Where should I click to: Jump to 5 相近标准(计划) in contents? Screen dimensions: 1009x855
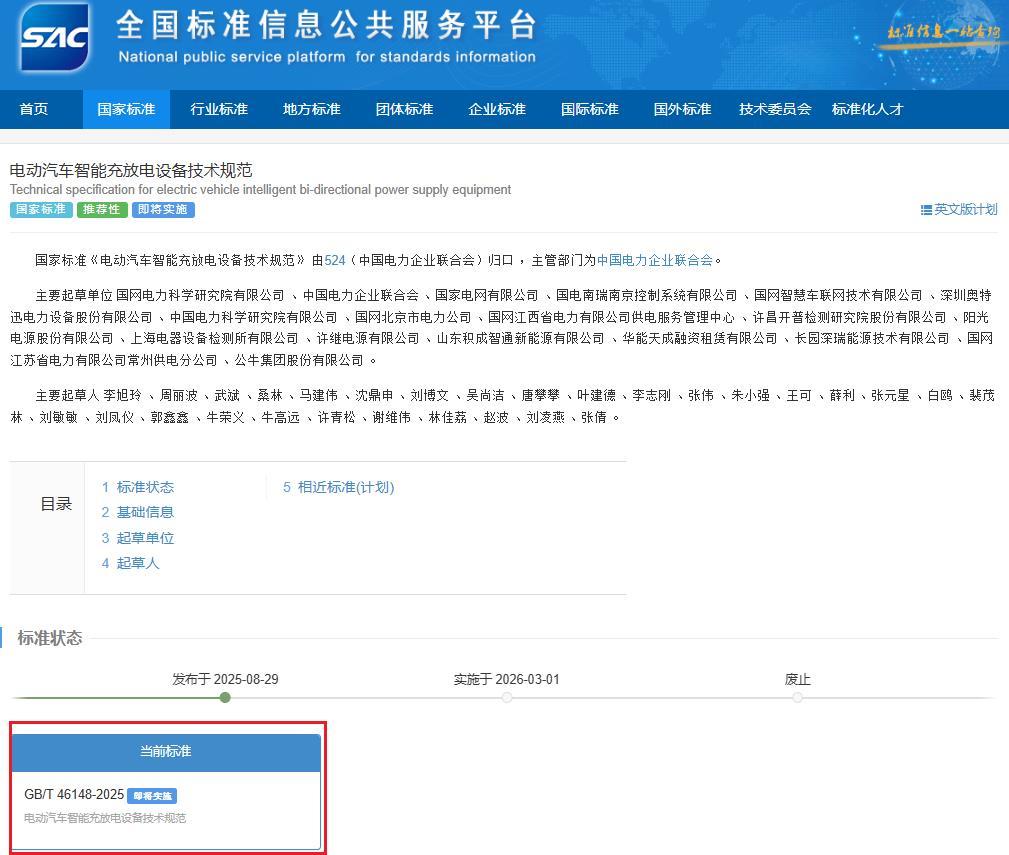click(x=338, y=487)
